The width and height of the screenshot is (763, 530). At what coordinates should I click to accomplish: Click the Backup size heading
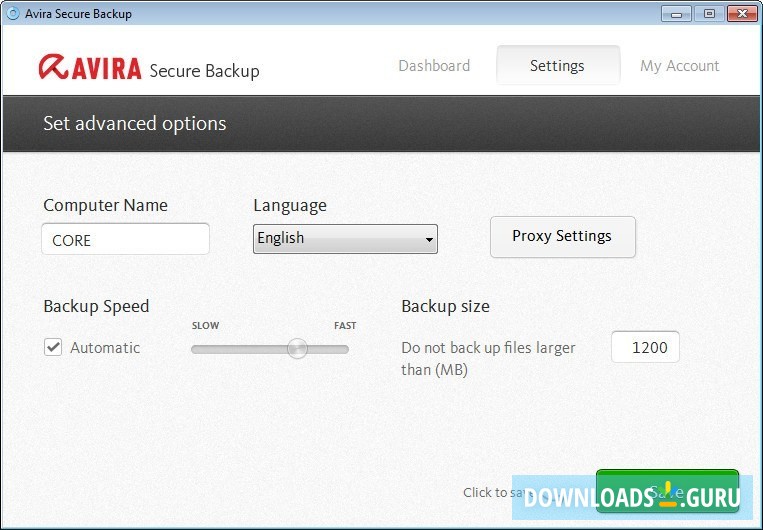(445, 306)
